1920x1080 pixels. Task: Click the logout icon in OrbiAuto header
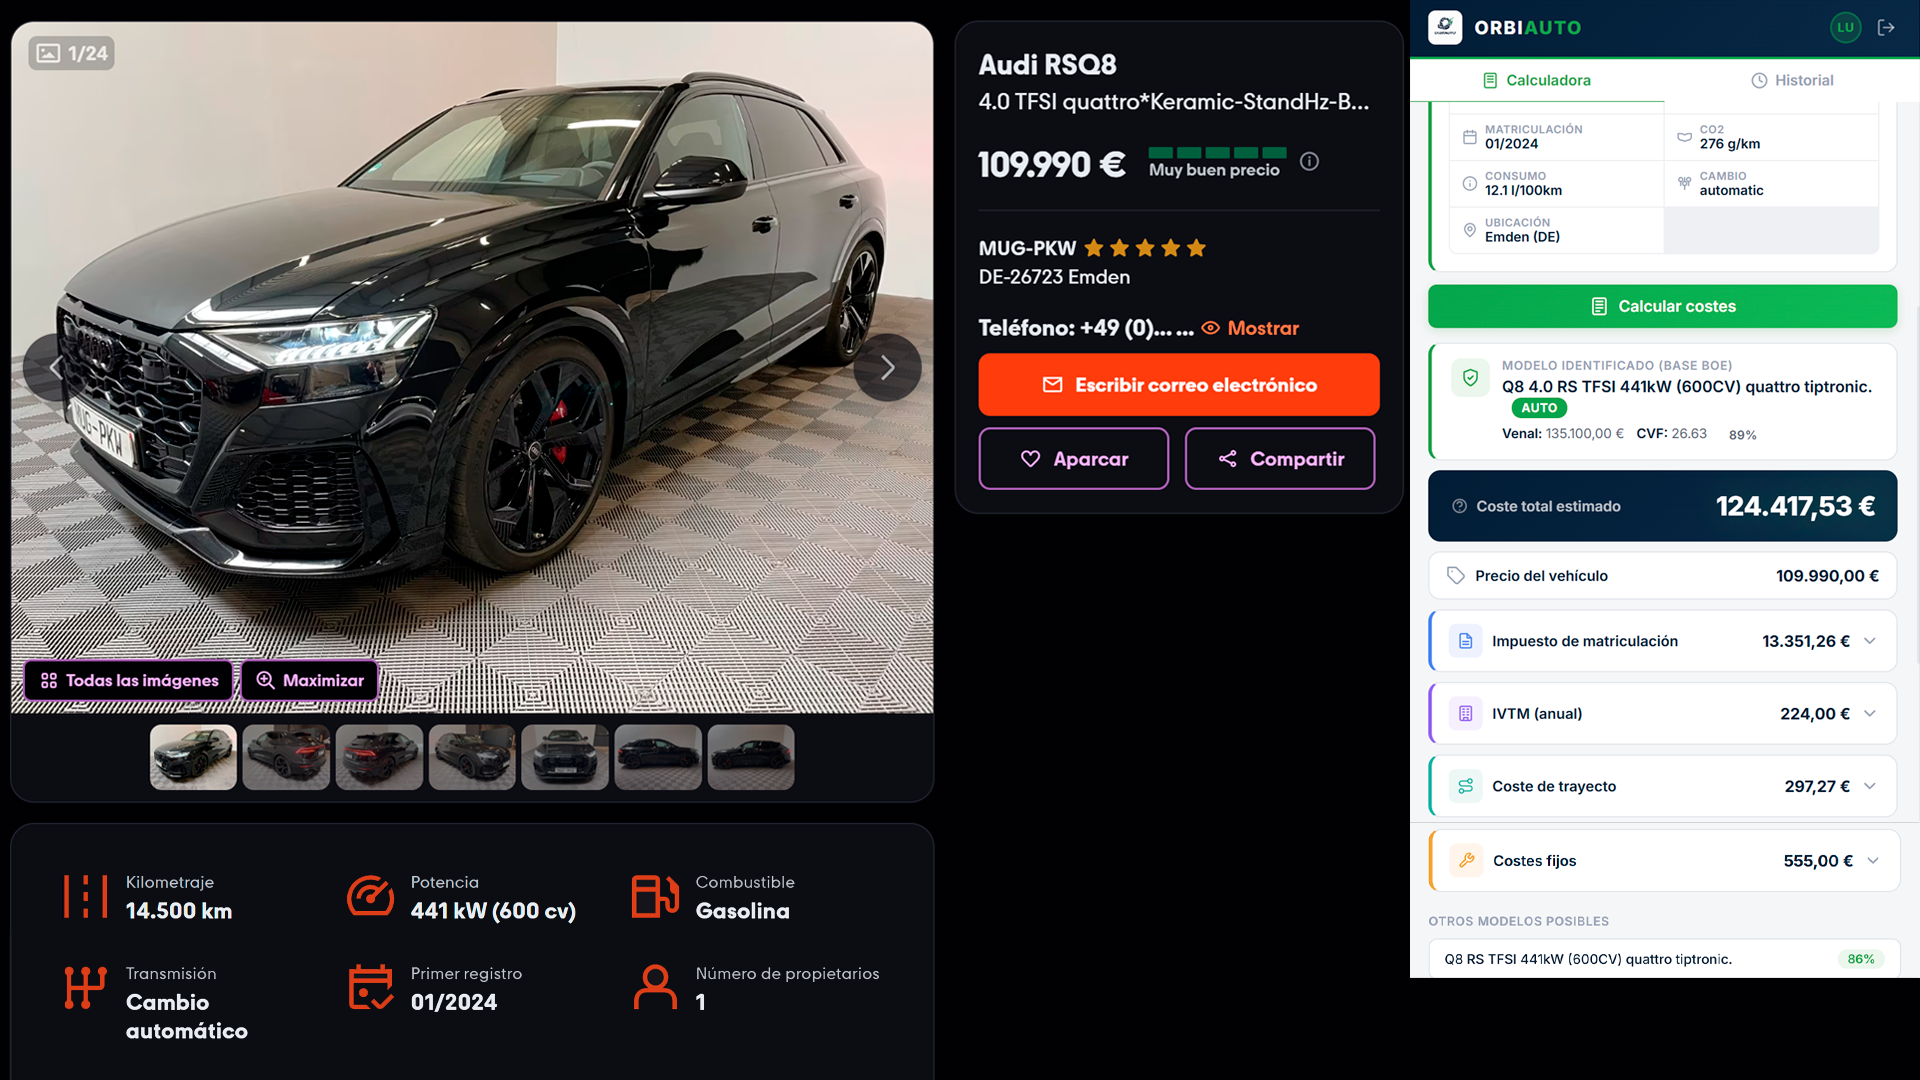coord(1888,27)
